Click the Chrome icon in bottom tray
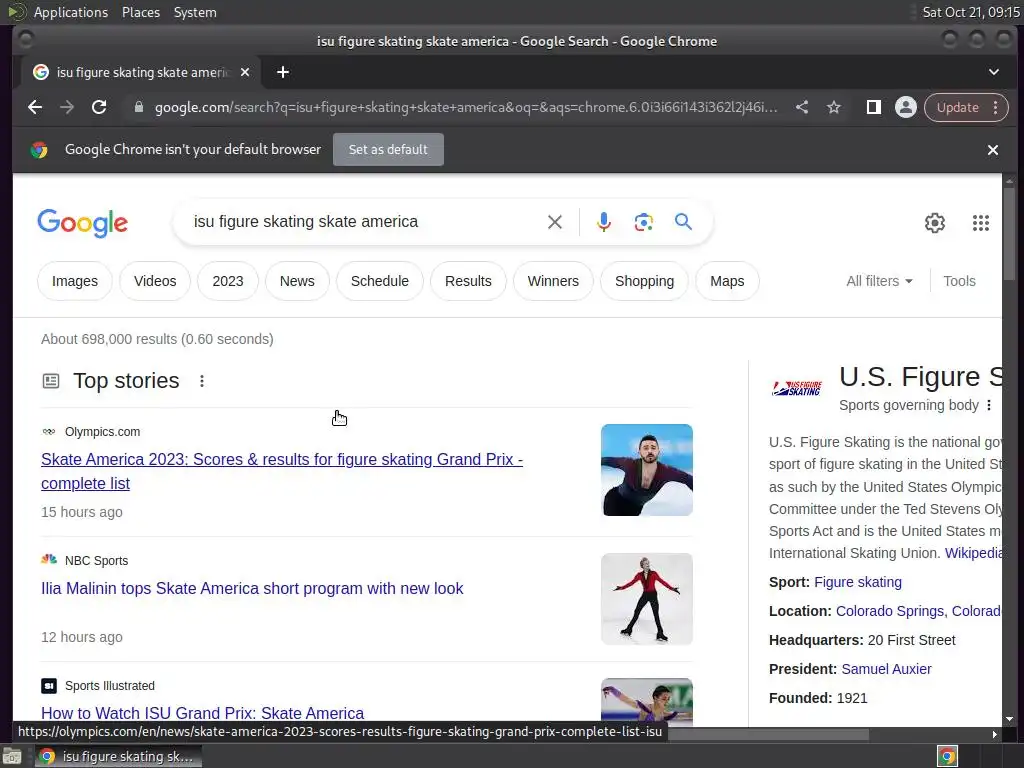The image size is (1024, 768). [947, 756]
